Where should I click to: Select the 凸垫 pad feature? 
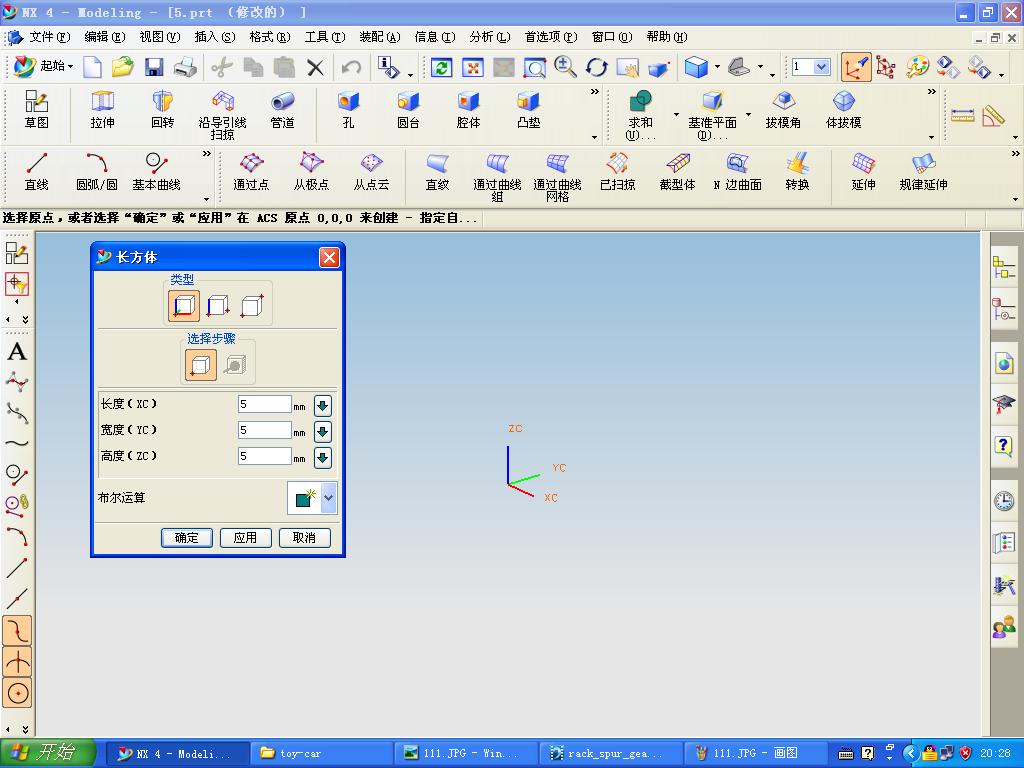[x=528, y=110]
